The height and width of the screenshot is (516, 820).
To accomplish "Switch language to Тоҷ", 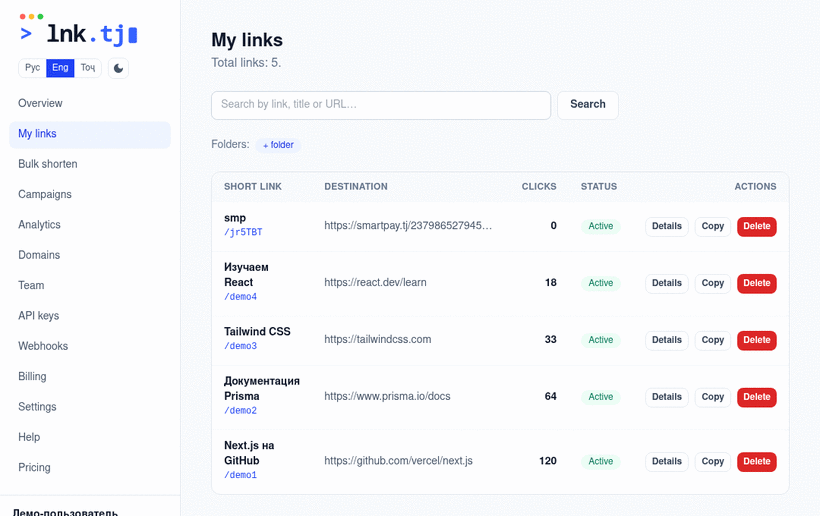I will click(x=88, y=68).
